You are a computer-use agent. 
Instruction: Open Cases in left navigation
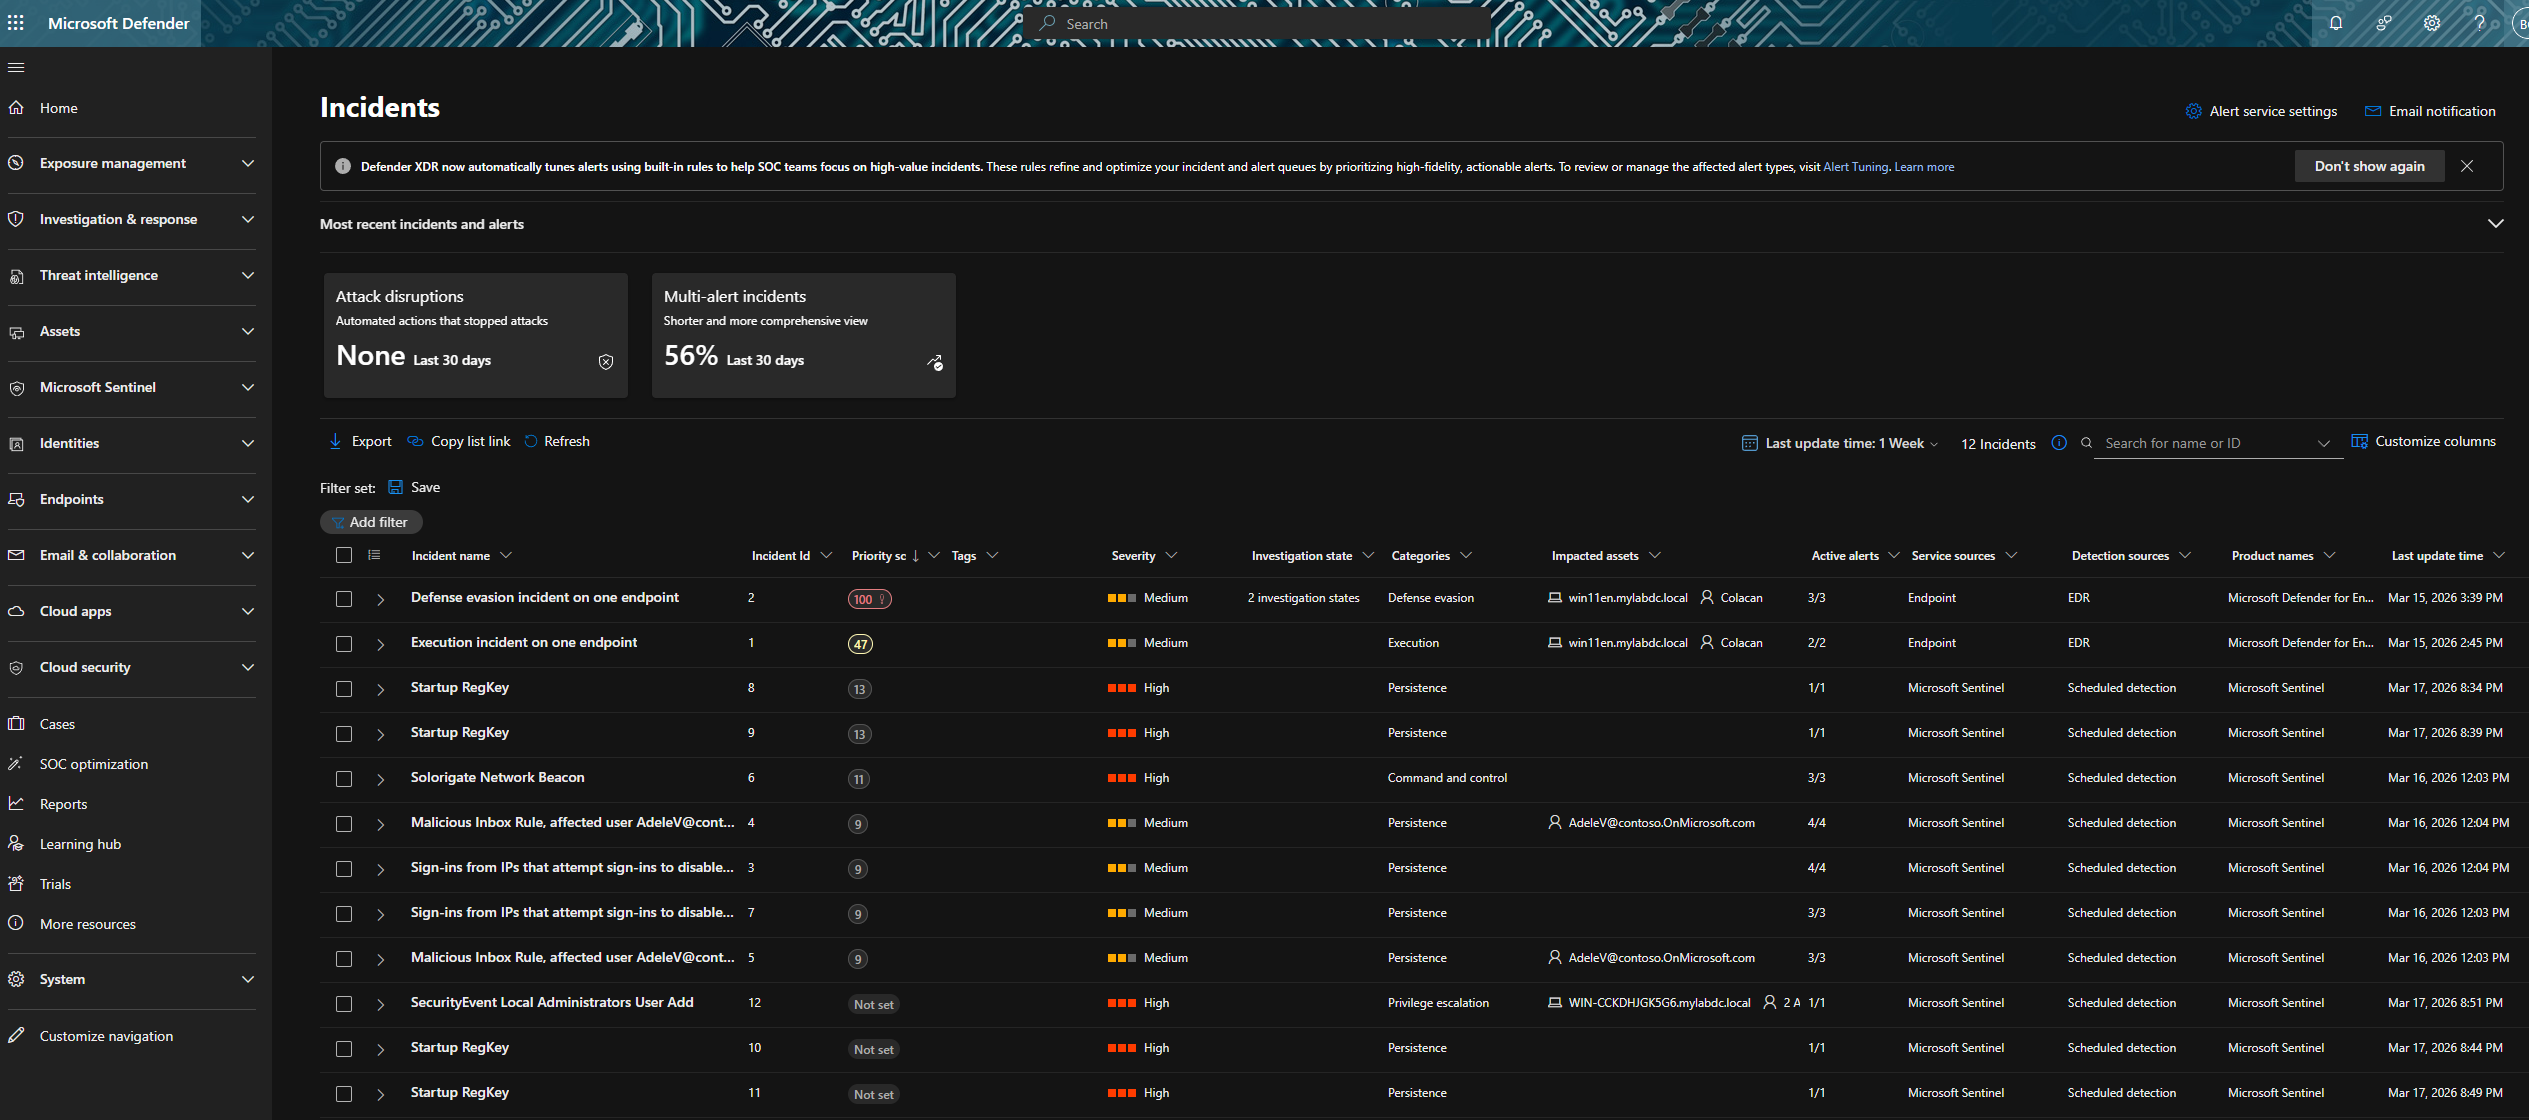(x=57, y=724)
